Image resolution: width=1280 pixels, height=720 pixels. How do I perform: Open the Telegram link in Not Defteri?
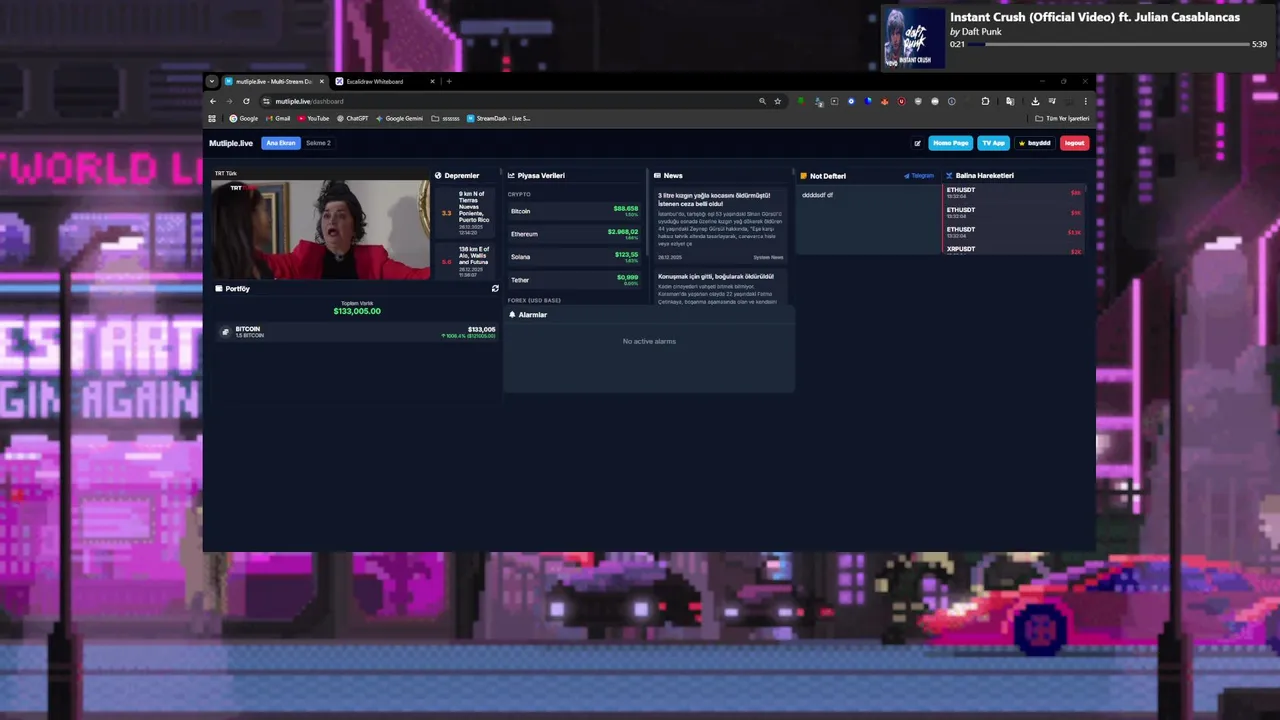[919, 176]
